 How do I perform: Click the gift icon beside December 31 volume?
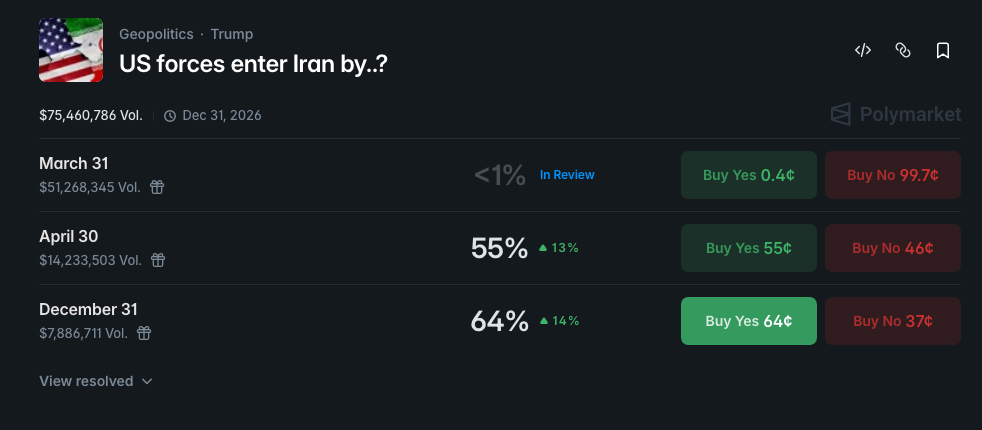pyautogui.click(x=144, y=333)
